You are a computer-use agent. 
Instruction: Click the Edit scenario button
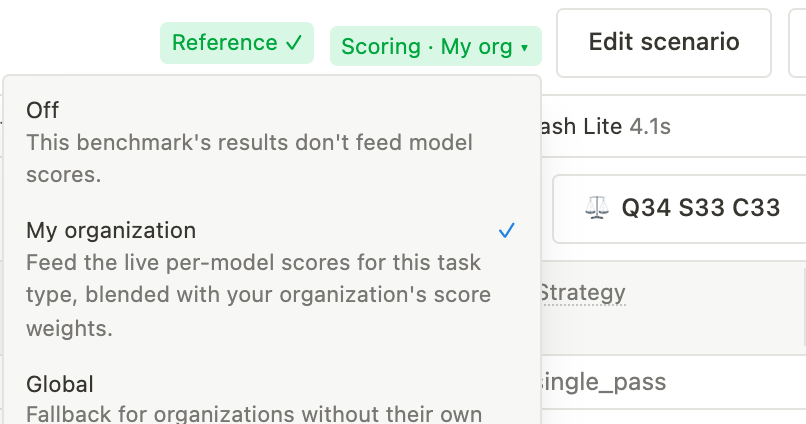tap(664, 43)
